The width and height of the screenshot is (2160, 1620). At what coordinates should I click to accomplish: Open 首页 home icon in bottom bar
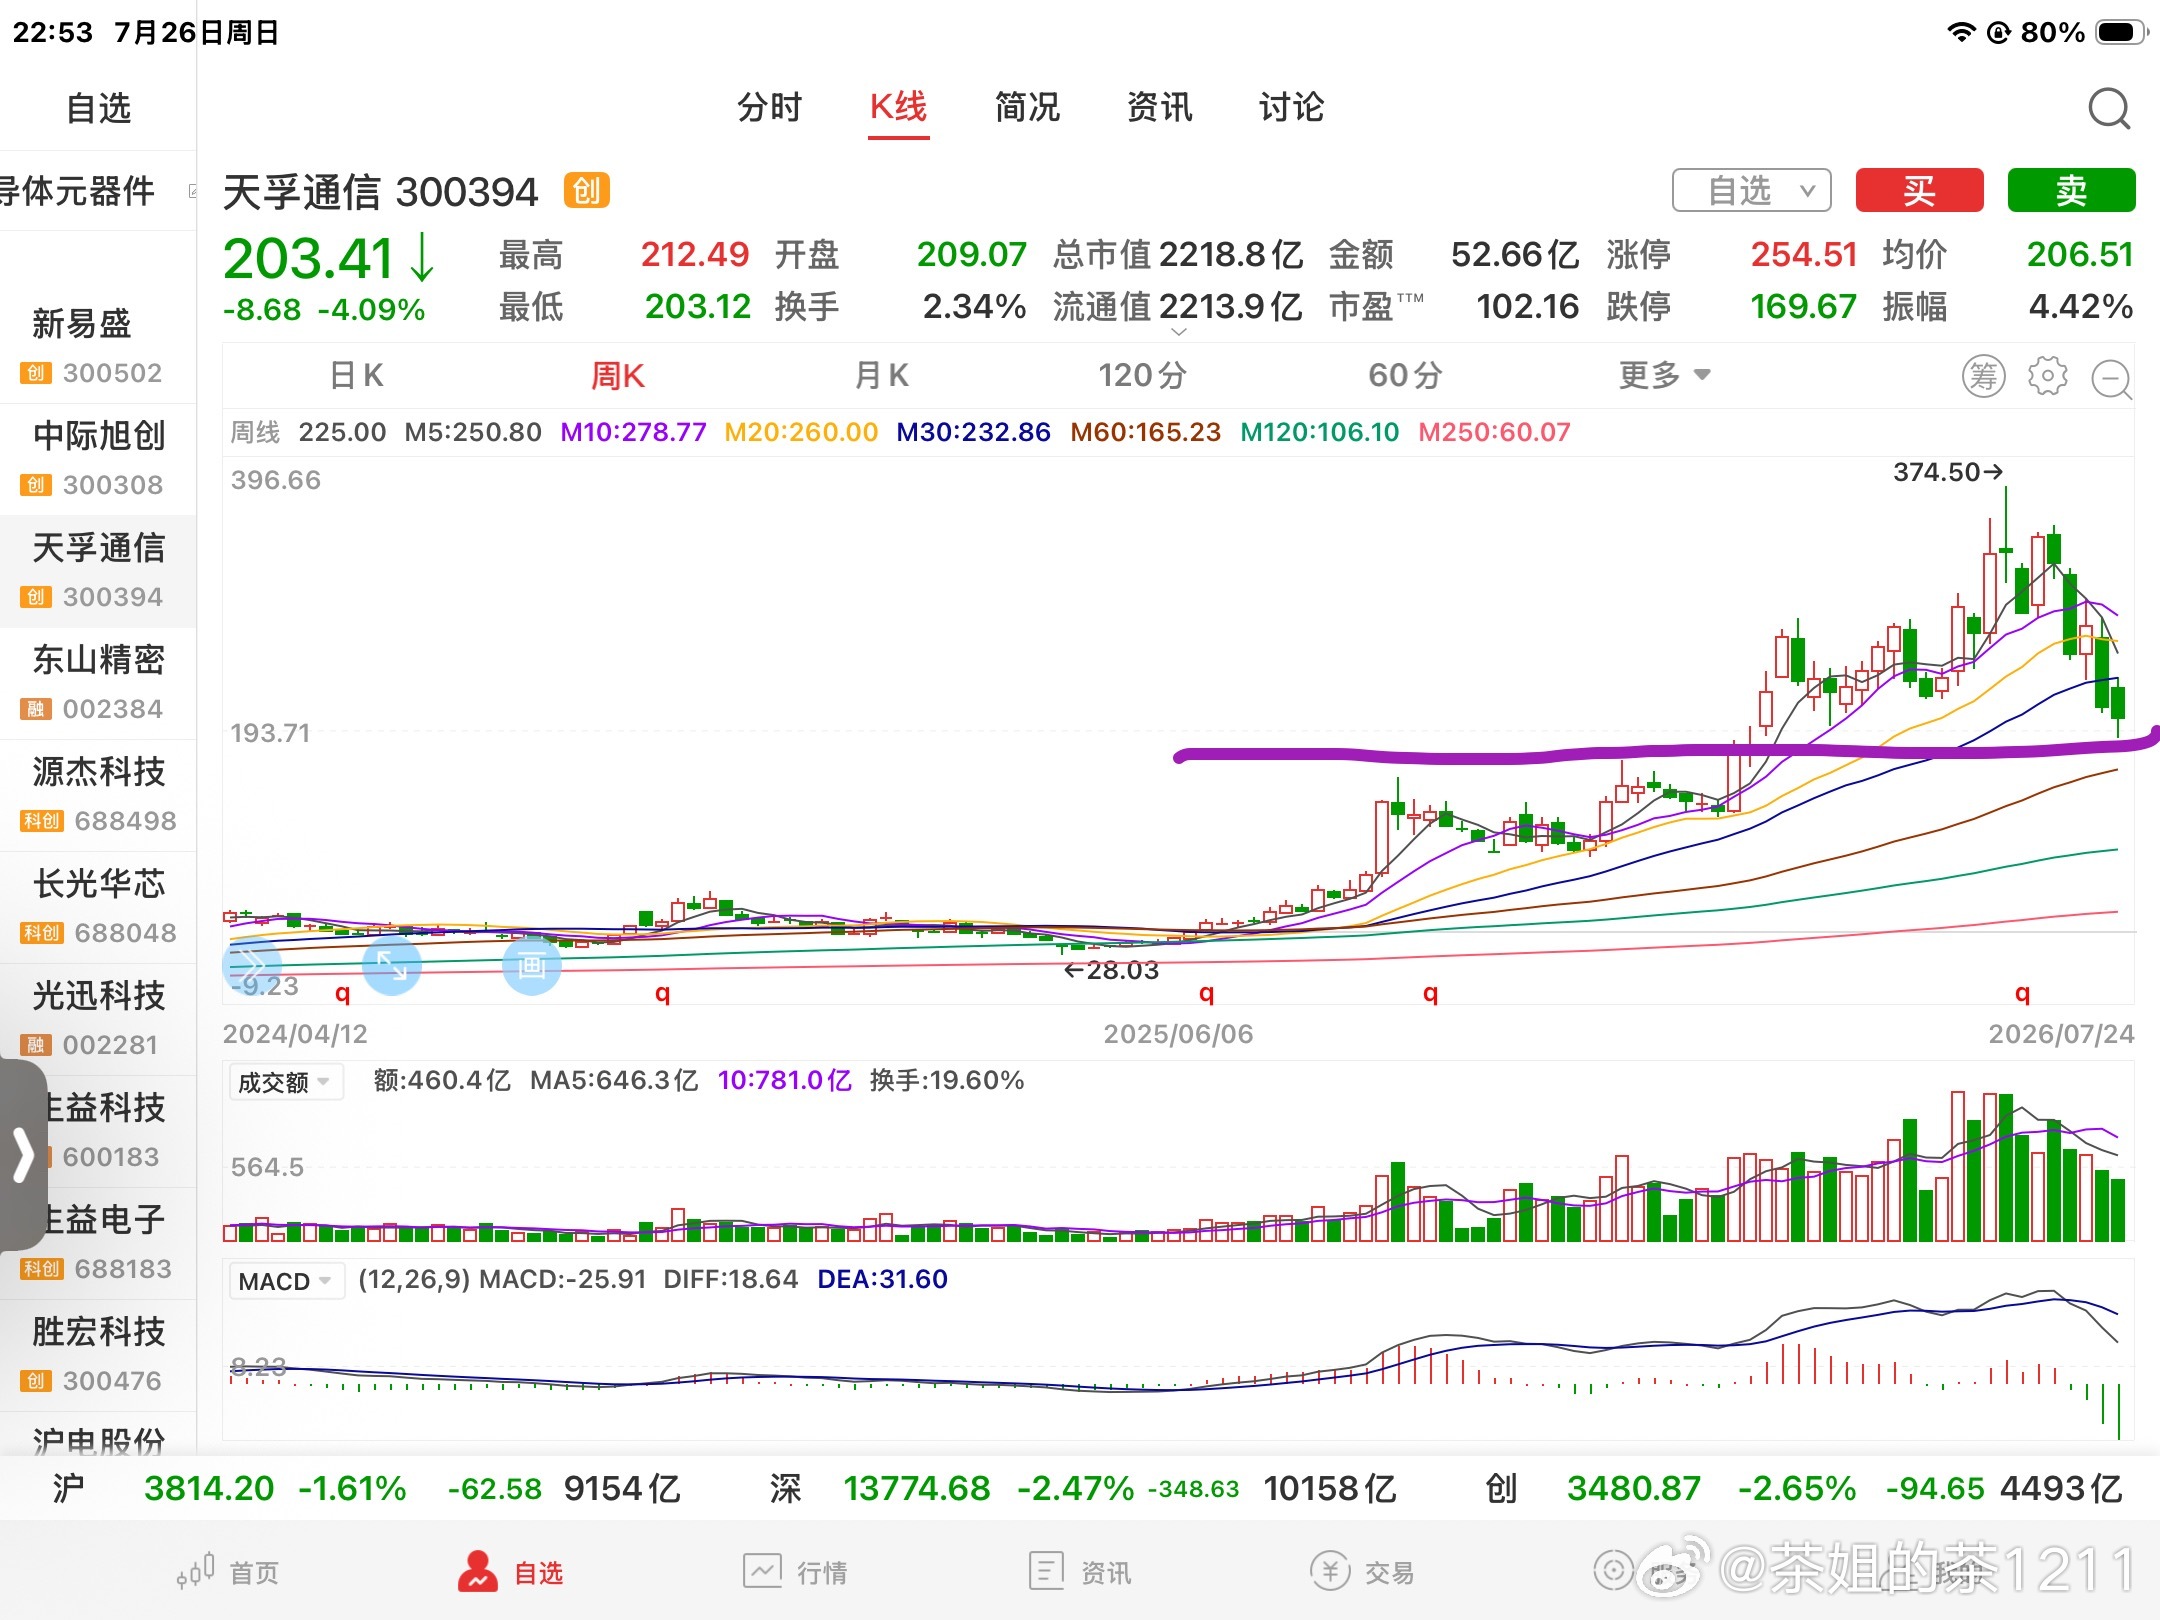195,1571
